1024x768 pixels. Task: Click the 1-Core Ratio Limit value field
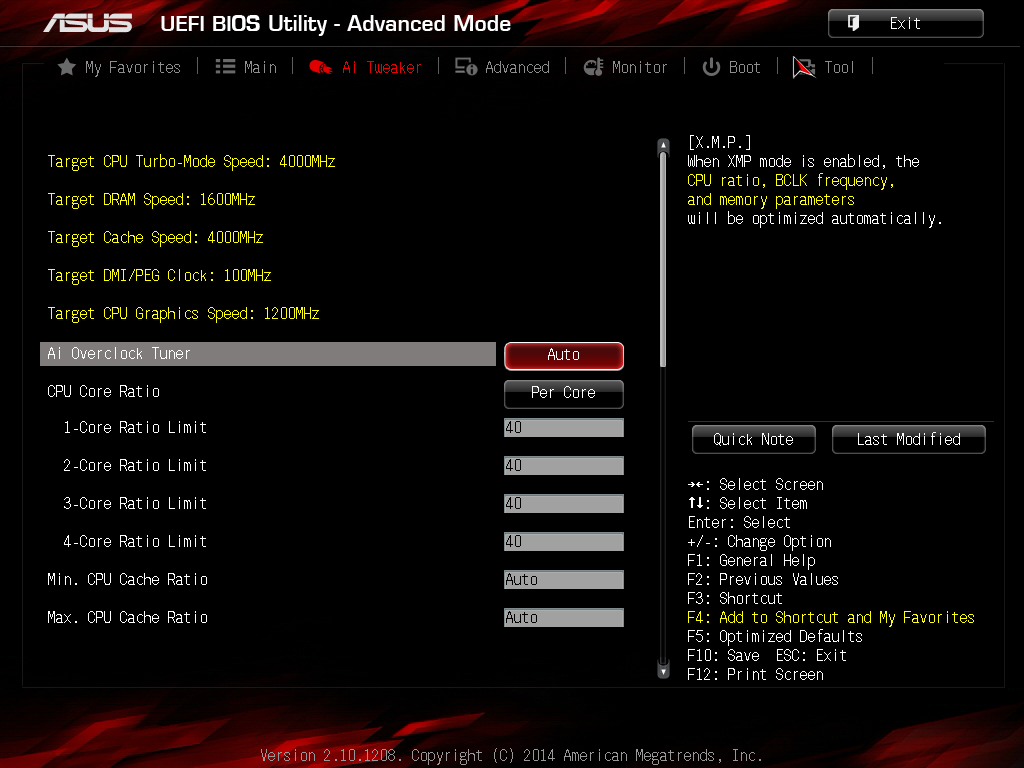564,428
